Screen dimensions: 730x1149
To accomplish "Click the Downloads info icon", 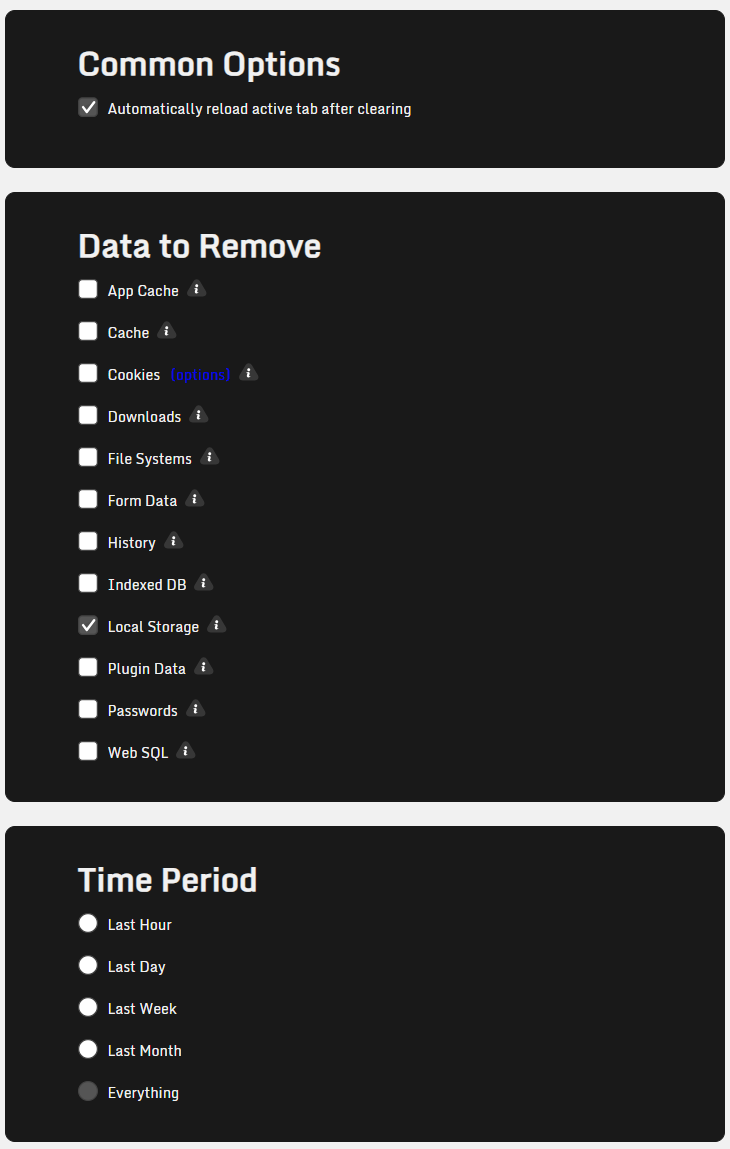I will [x=199, y=415].
